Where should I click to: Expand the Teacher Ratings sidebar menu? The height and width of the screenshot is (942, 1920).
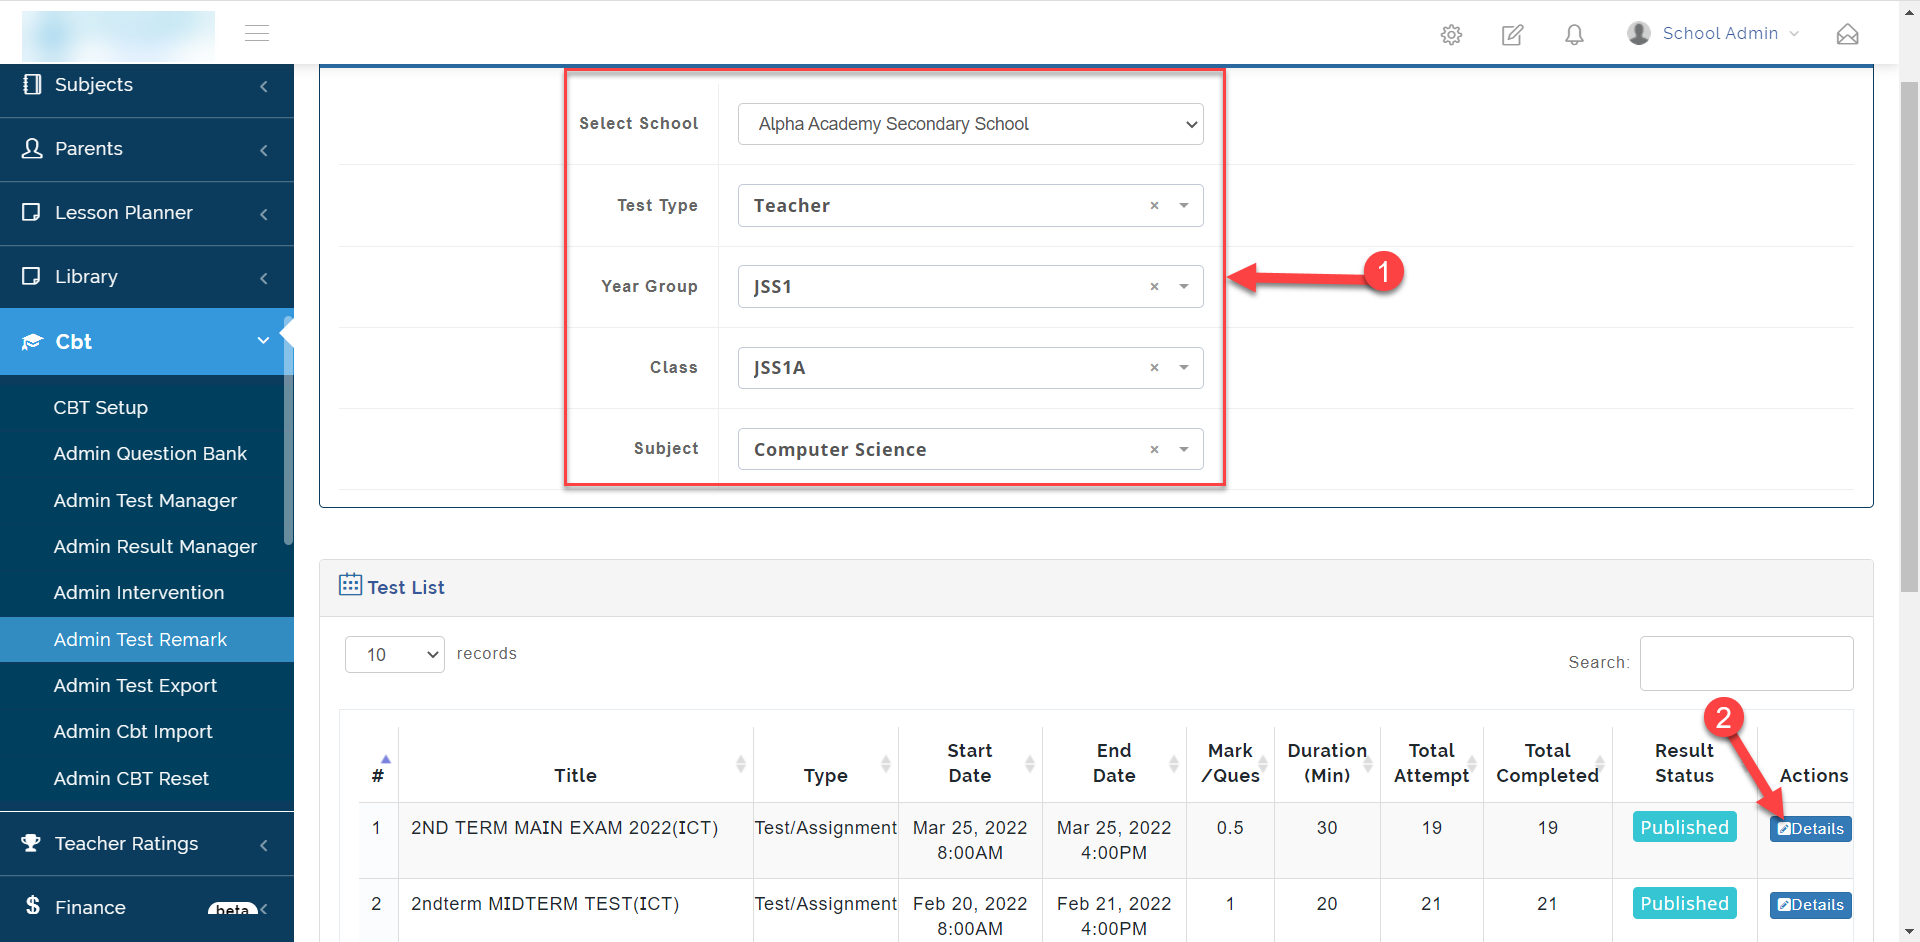pos(264,845)
